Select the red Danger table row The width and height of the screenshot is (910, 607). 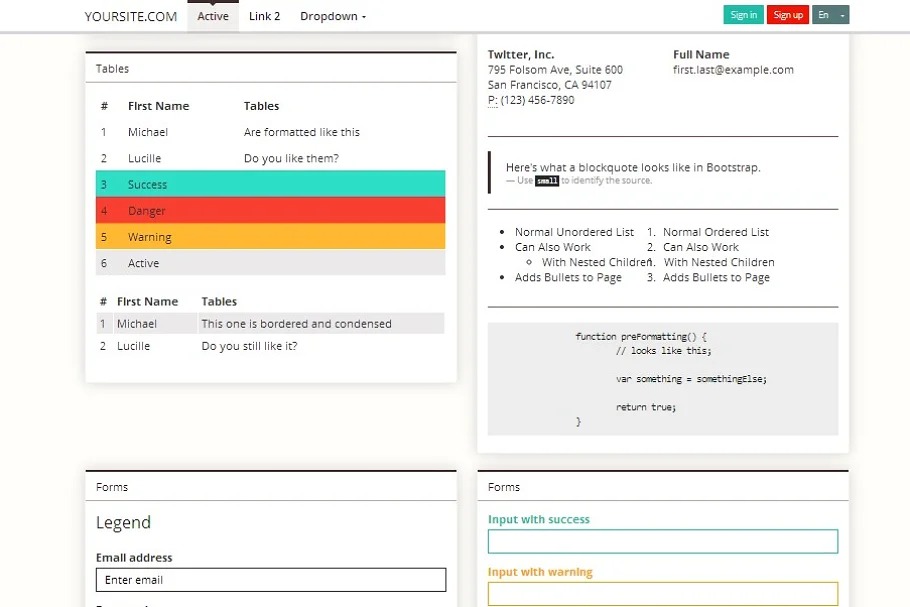270,211
